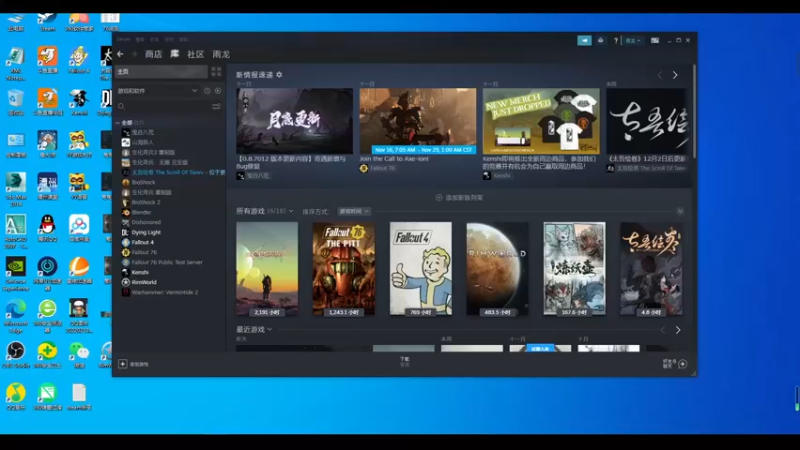
Task: Open friends and chat plus icon
Action: tap(683, 364)
